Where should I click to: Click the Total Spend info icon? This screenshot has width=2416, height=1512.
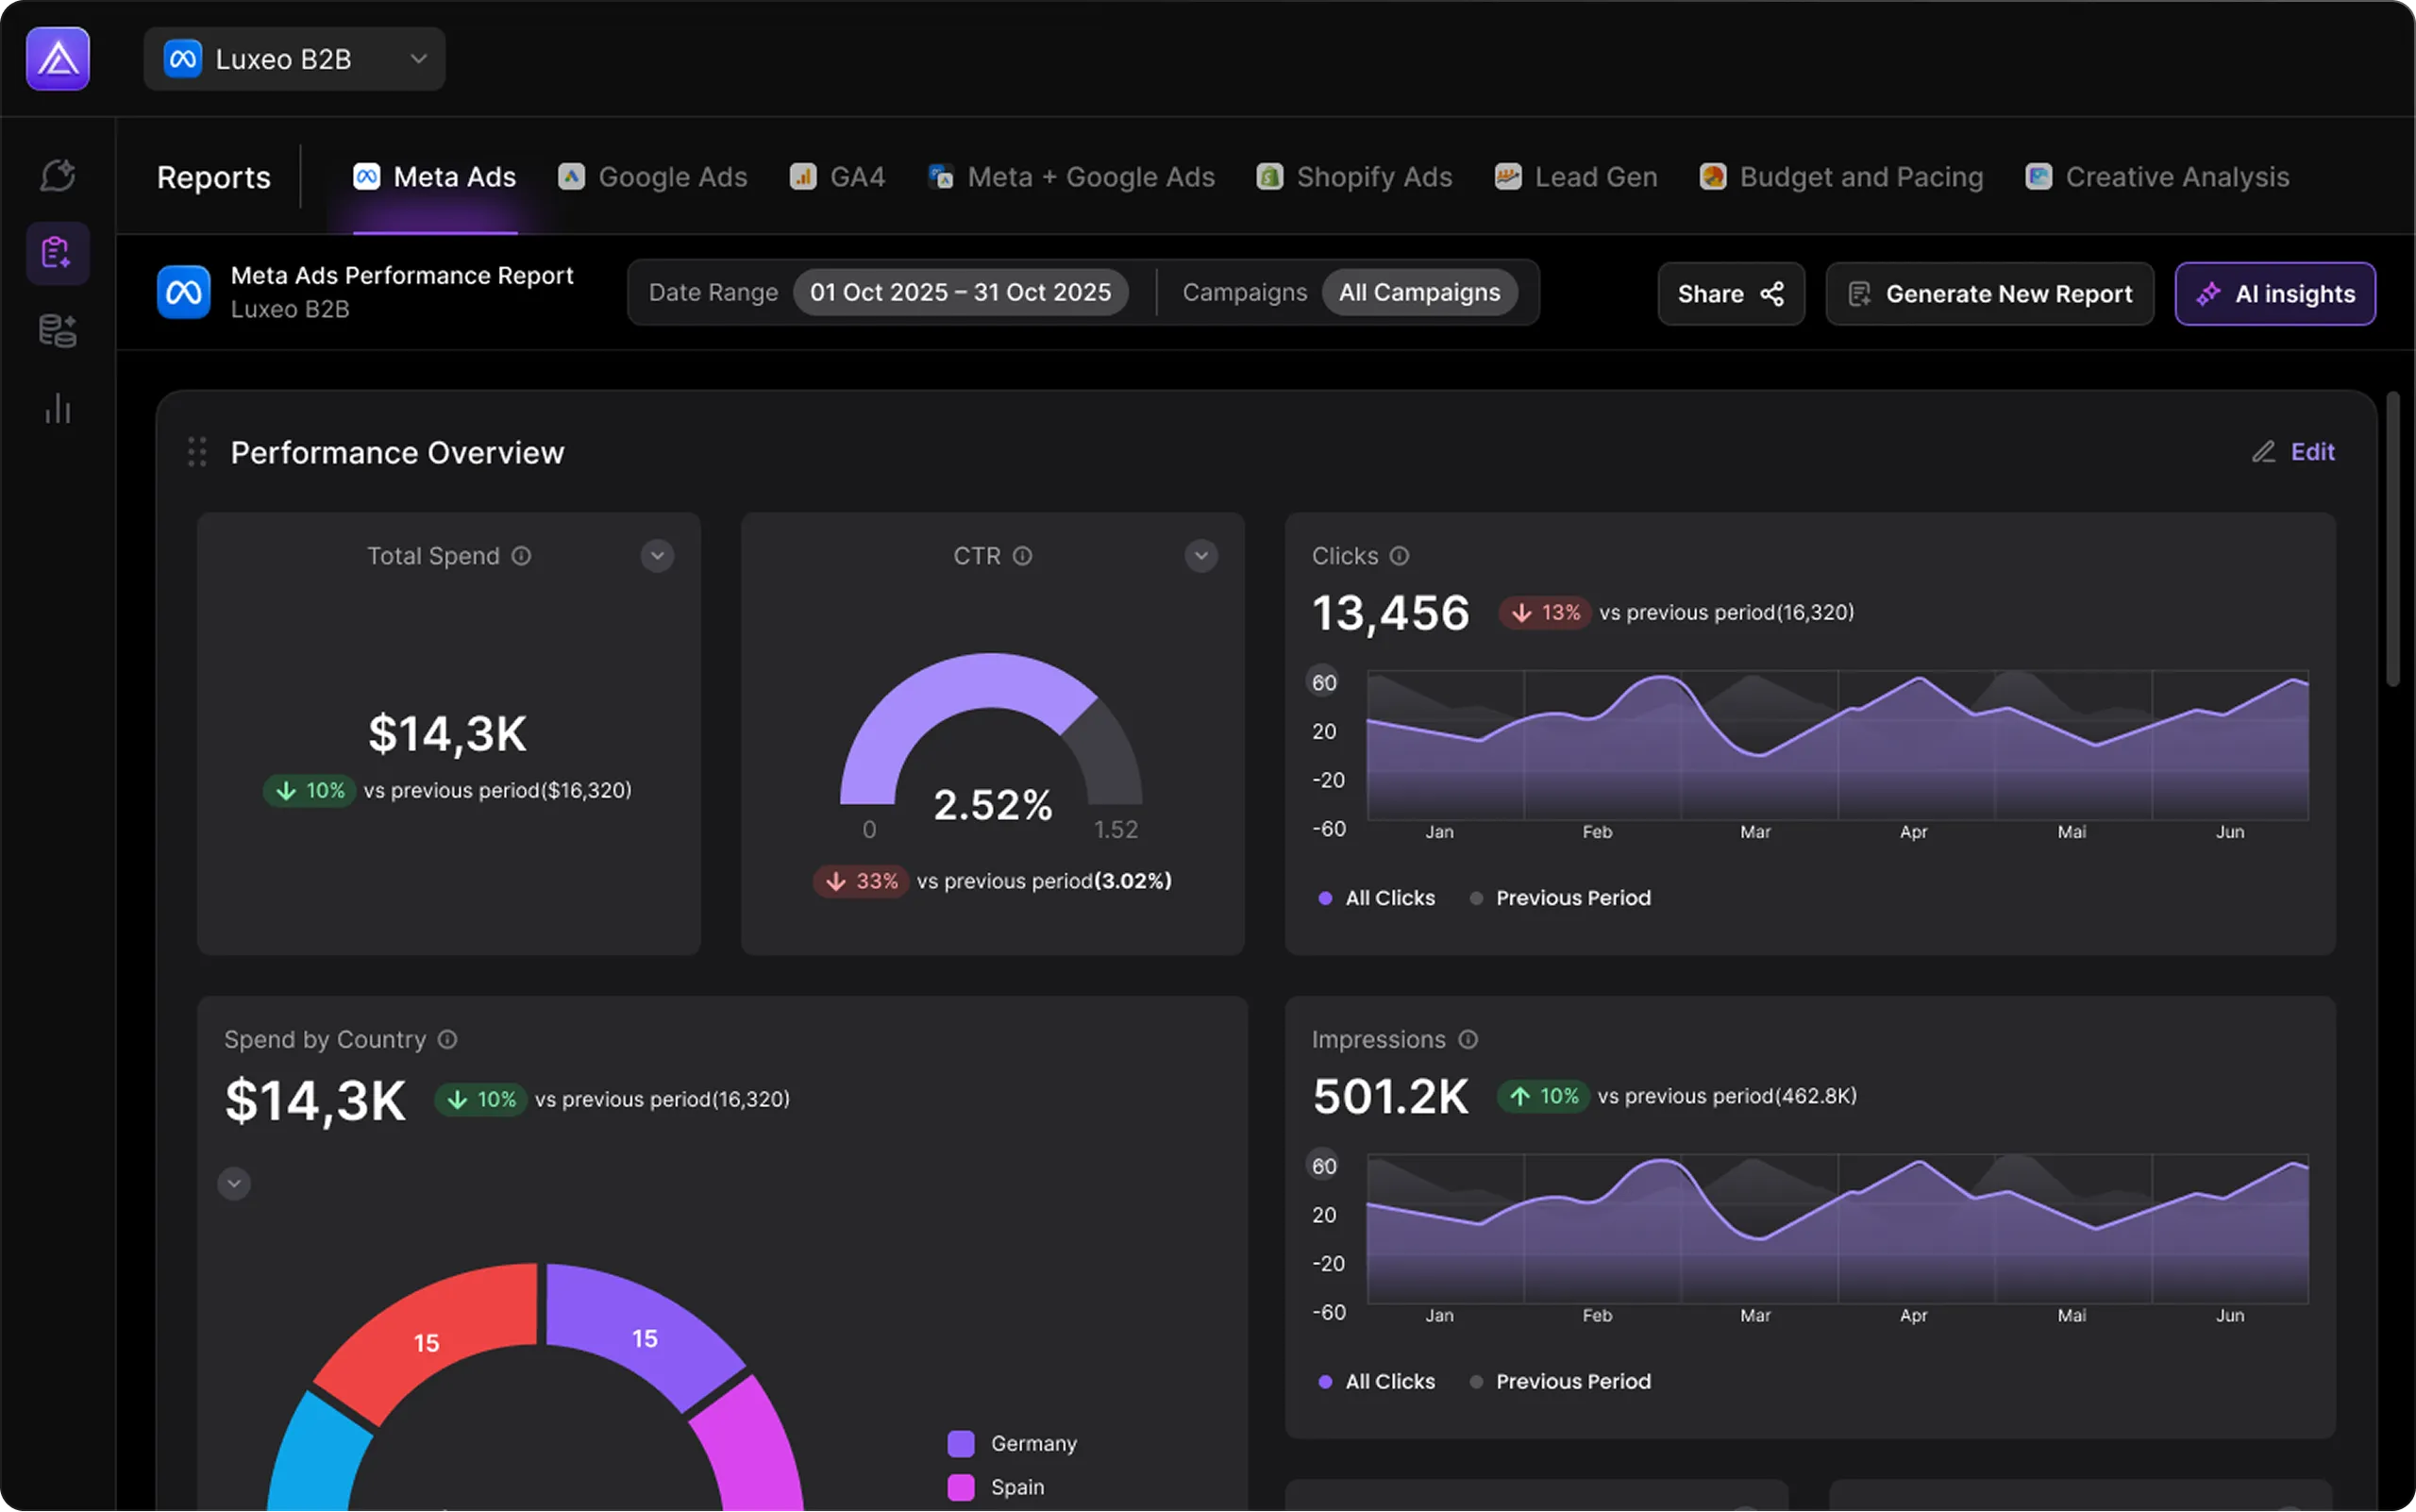[522, 556]
